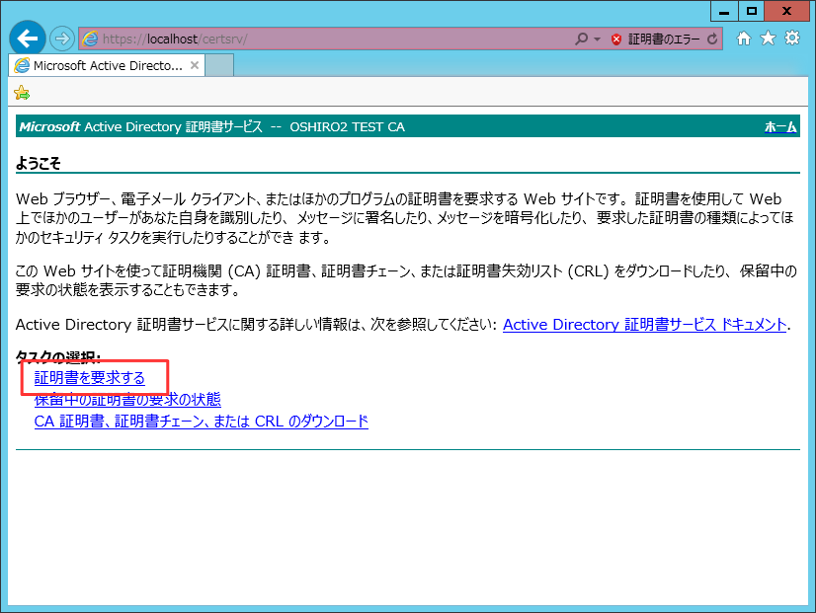Click the ようこそ heading text
Image resolution: width=816 pixels, height=613 pixels.
pos(38,163)
